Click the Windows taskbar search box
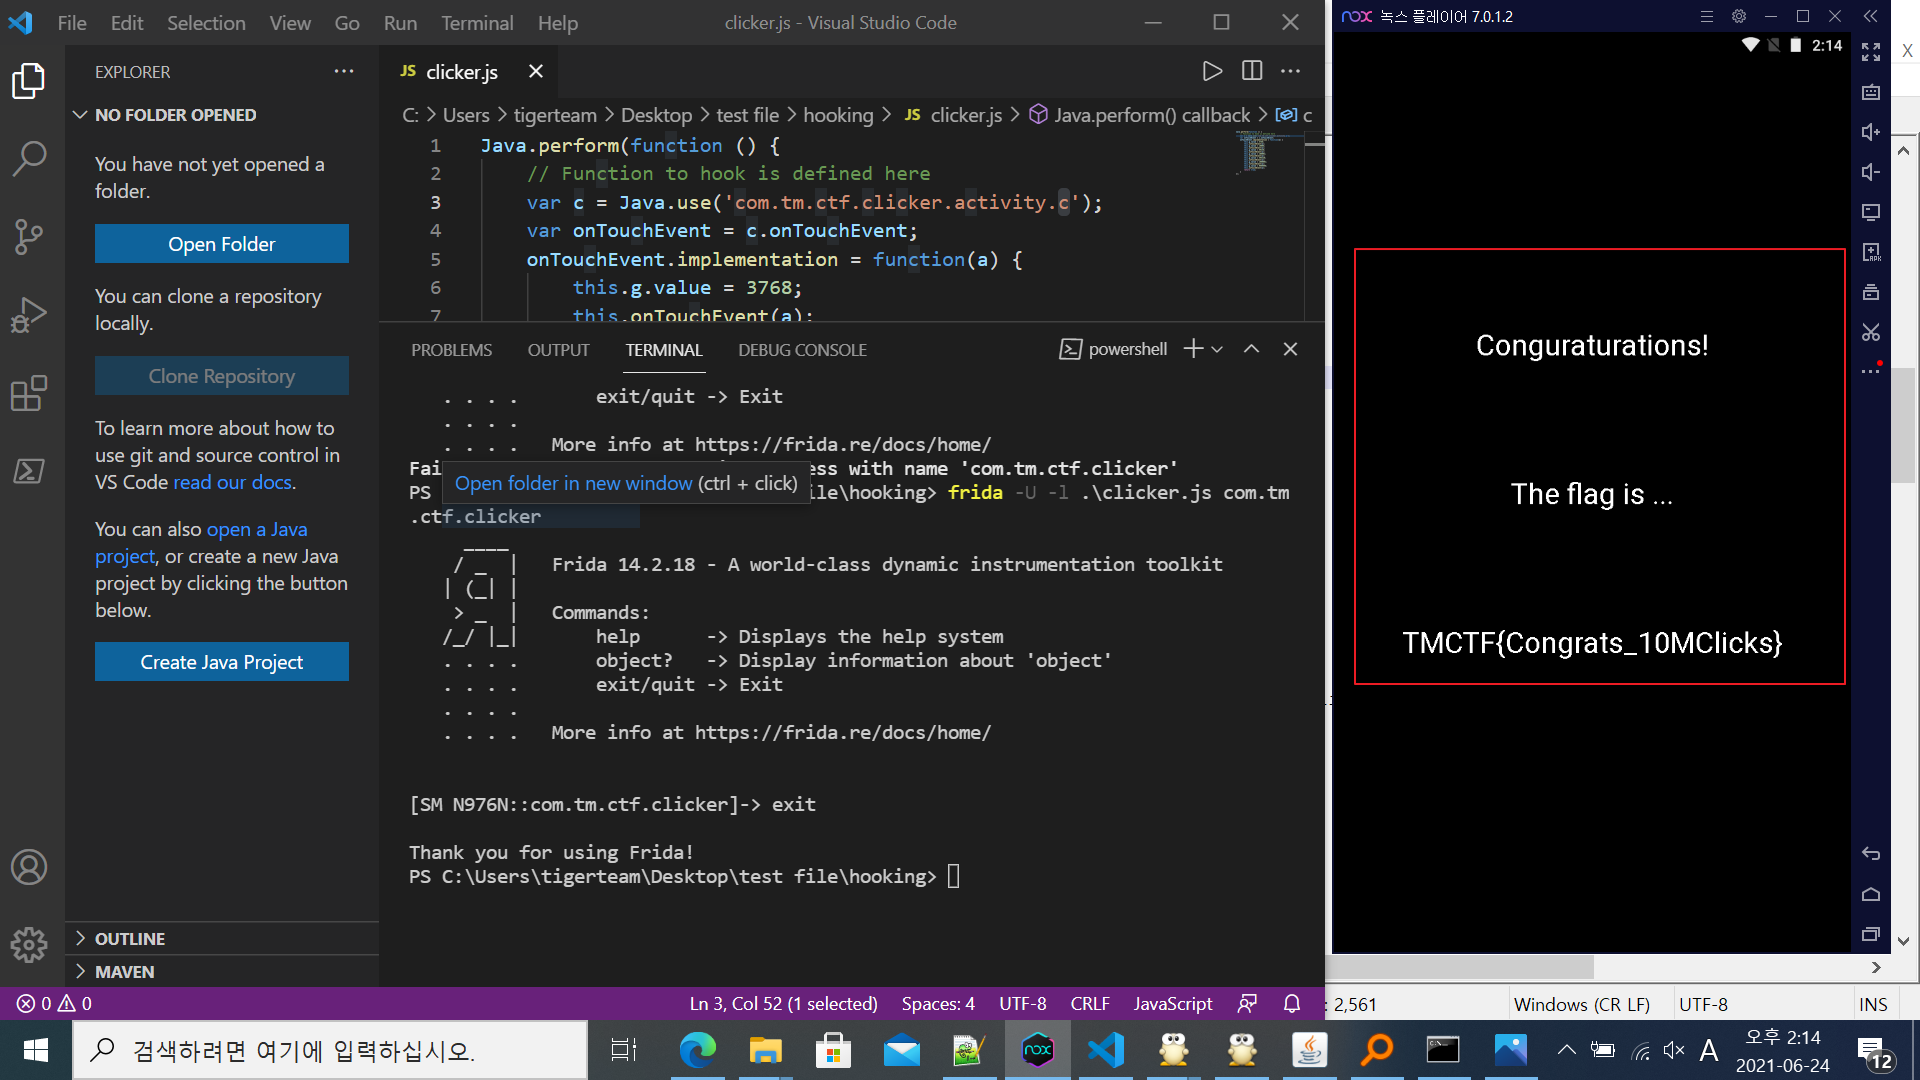 (x=330, y=1050)
